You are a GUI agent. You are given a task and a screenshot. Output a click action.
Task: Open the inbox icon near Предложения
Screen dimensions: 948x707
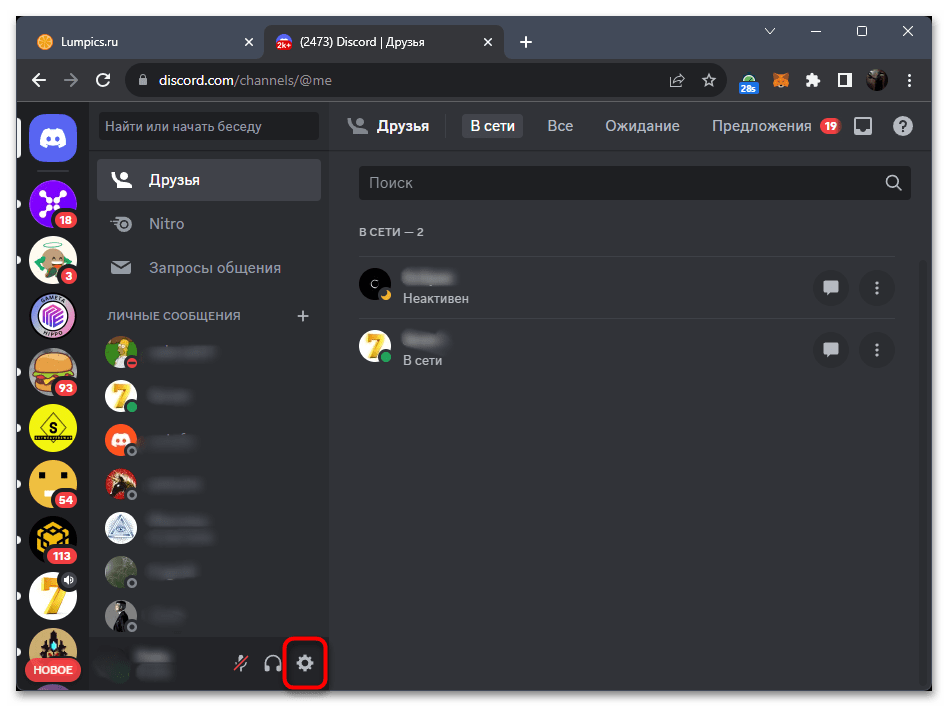[x=862, y=126]
